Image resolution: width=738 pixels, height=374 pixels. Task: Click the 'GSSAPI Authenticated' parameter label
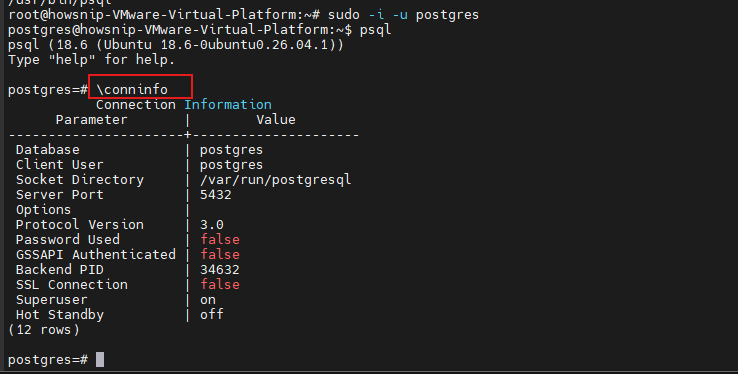[x=96, y=255]
